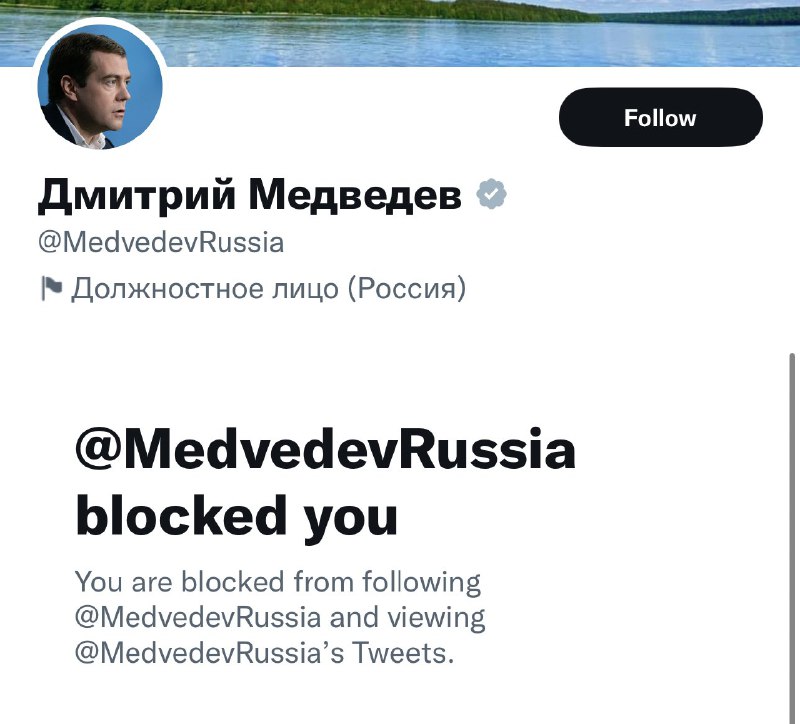800x724 pixels.
Task: Click the Должностное лицо (Россия) label
Action: coord(268,289)
